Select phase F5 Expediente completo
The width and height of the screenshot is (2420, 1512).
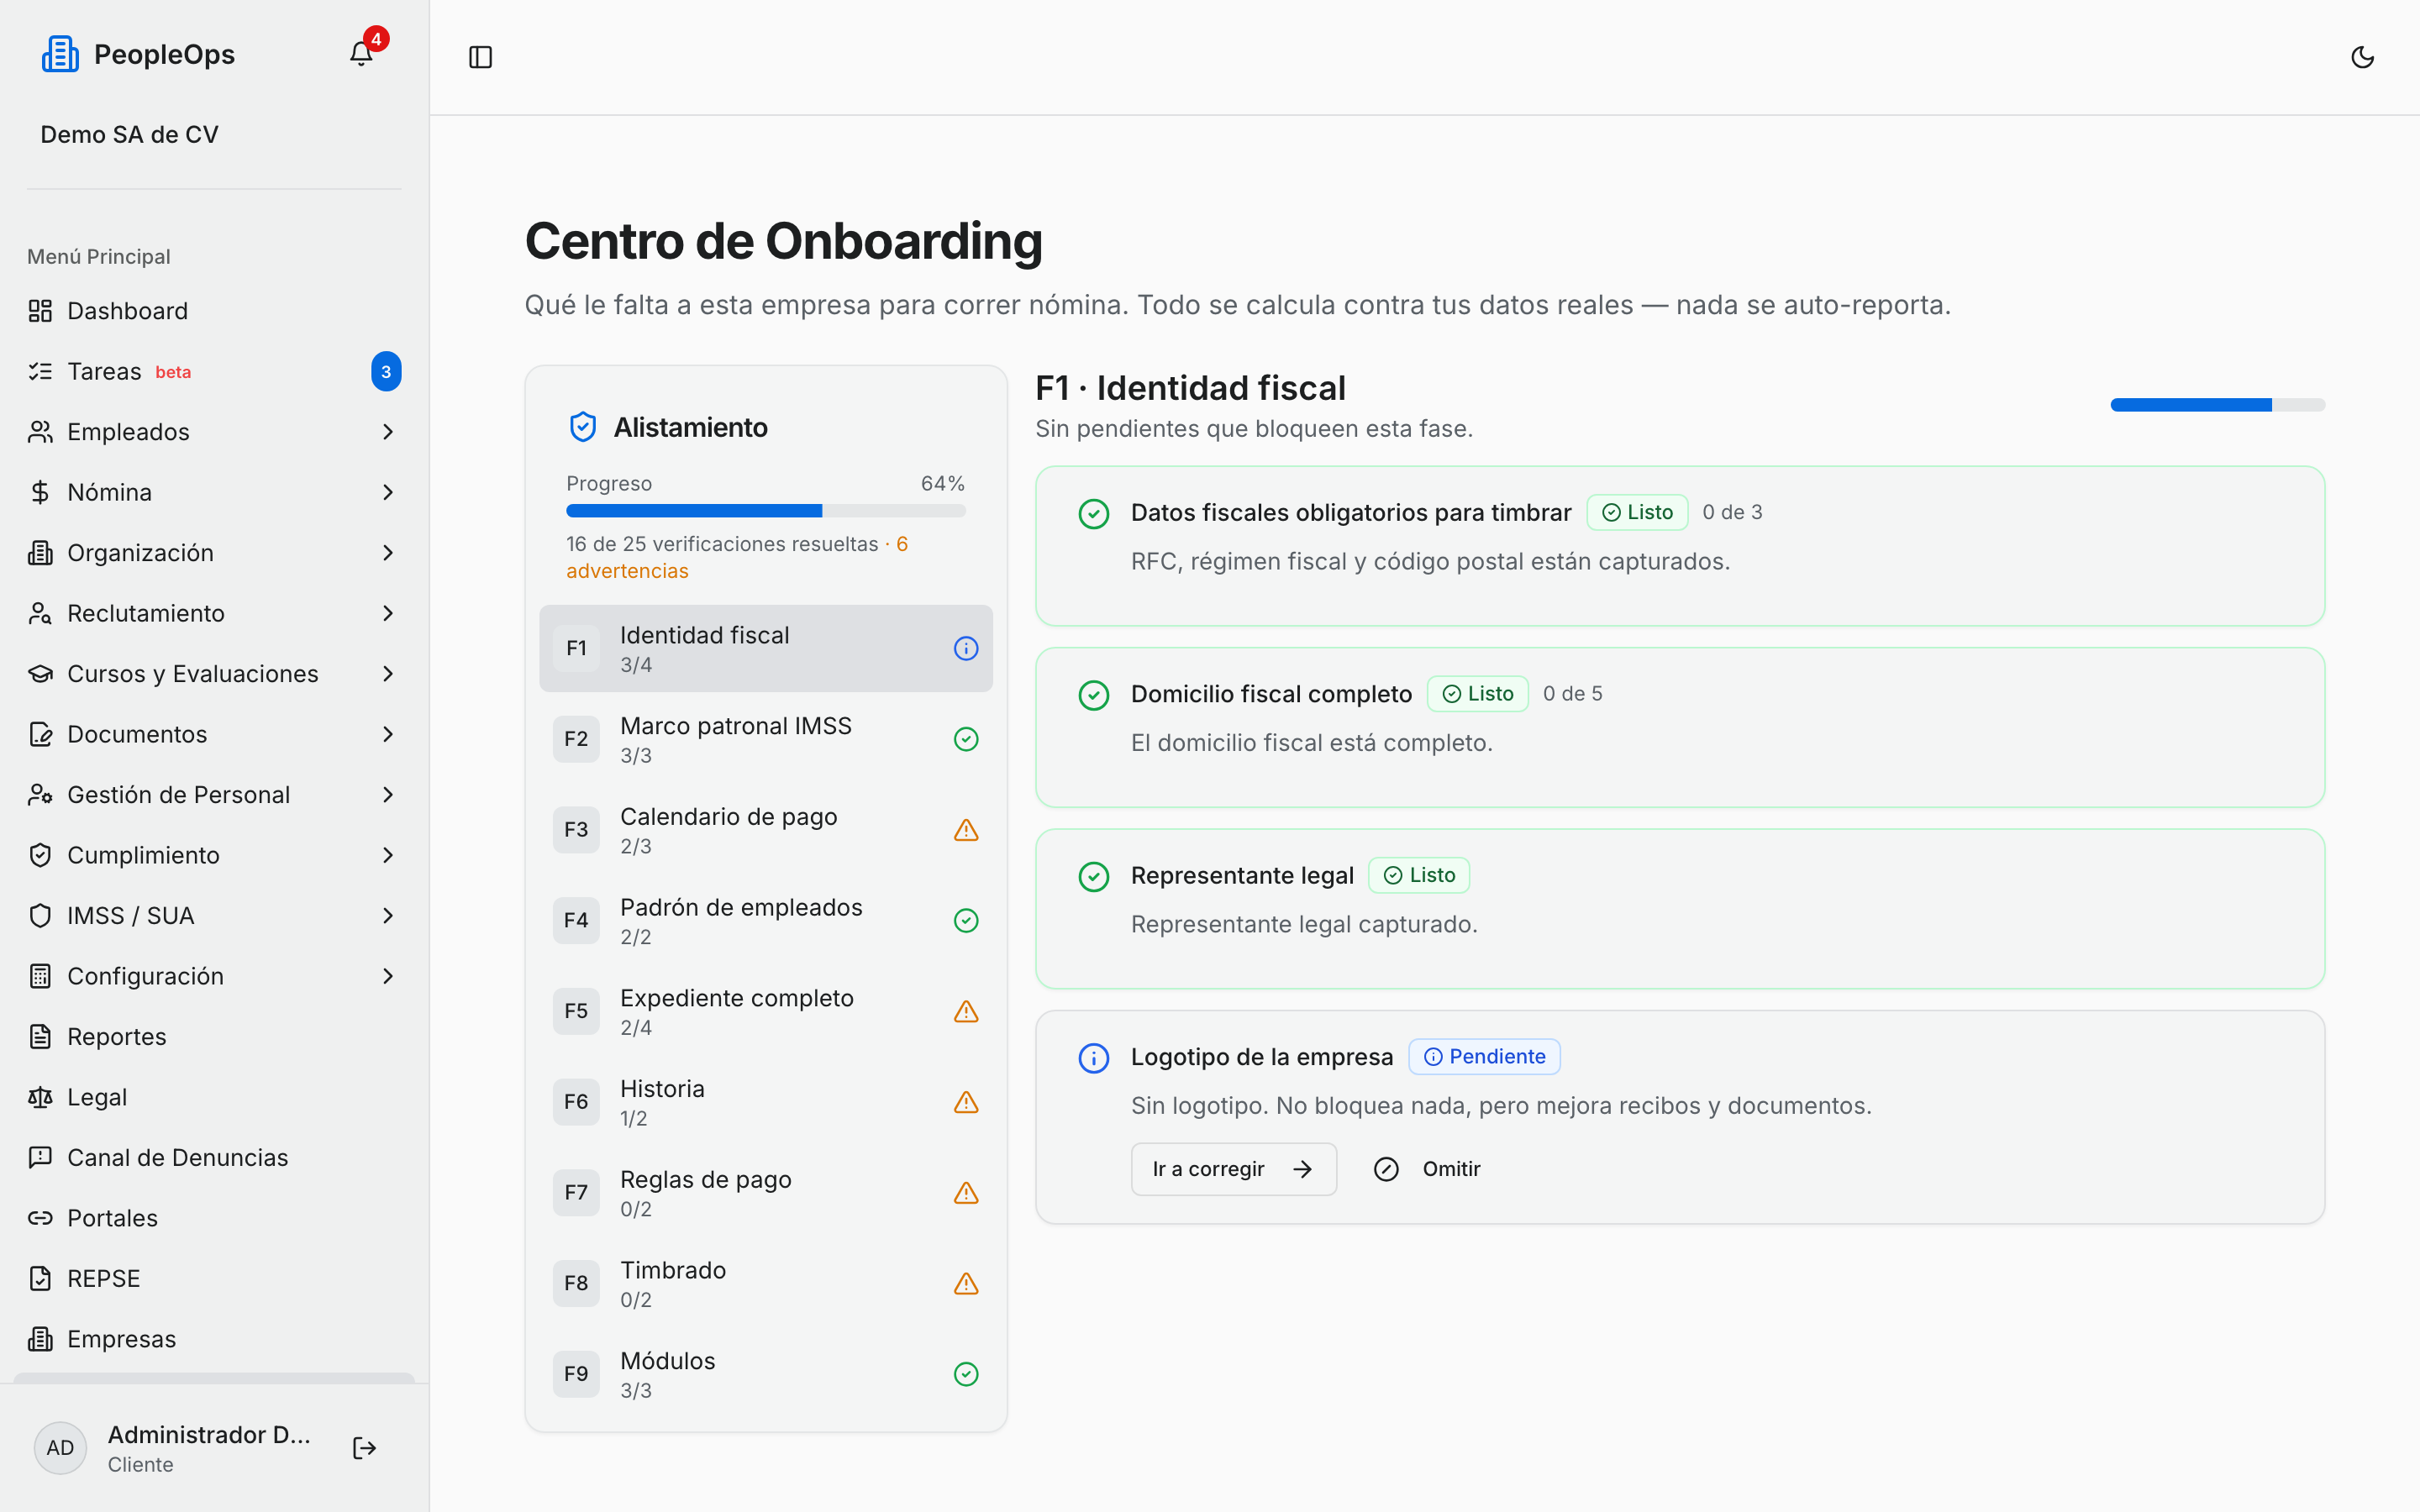click(x=766, y=1011)
